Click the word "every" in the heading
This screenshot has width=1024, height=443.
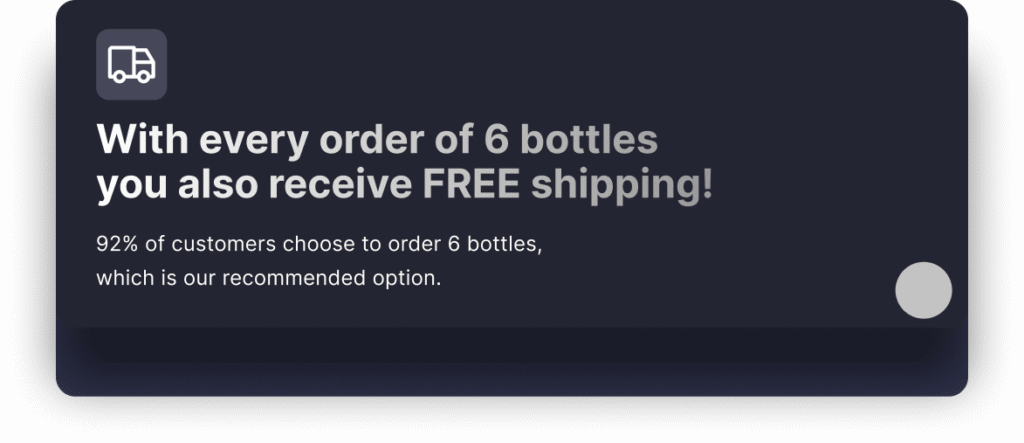[253, 140]
